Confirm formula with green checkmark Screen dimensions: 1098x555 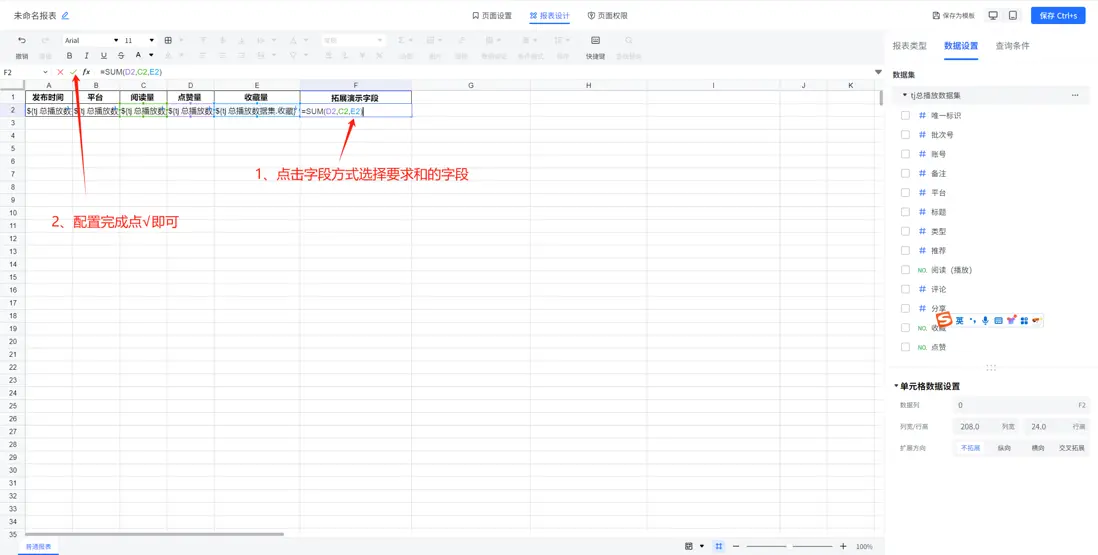73,72
